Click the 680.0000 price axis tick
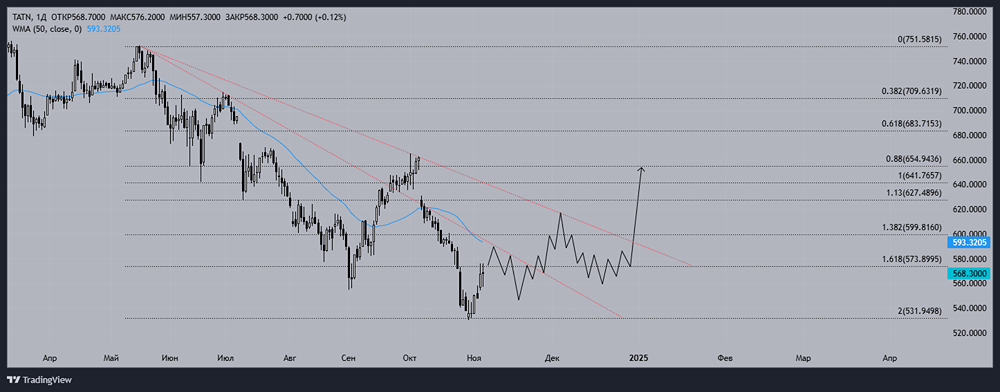 [970, 135]
